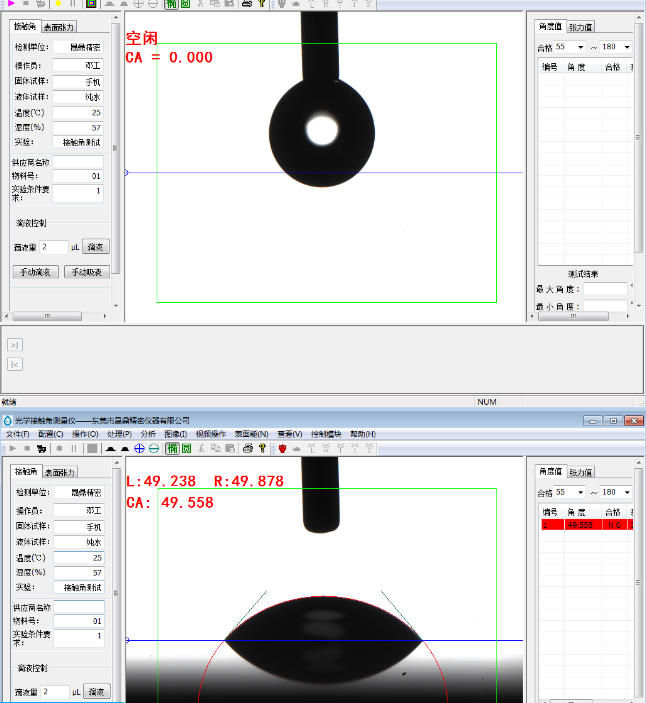Click the 手动取液 button

click(87, 272)
